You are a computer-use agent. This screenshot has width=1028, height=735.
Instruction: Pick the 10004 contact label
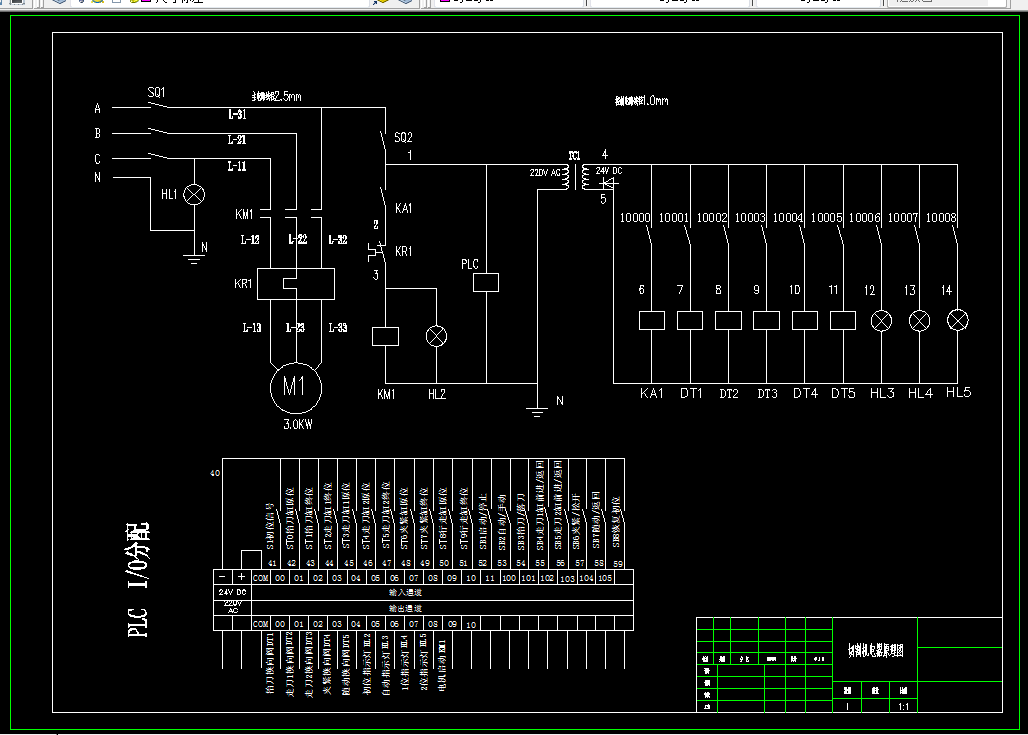click(x=787, y=218)
